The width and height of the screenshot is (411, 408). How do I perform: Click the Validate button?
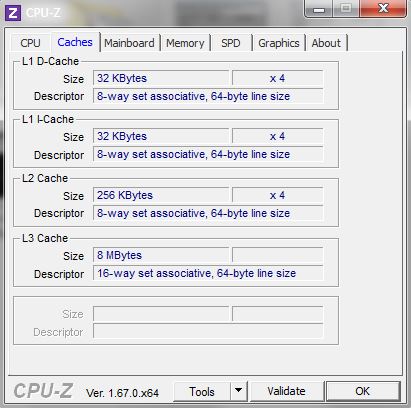(286, 391)
